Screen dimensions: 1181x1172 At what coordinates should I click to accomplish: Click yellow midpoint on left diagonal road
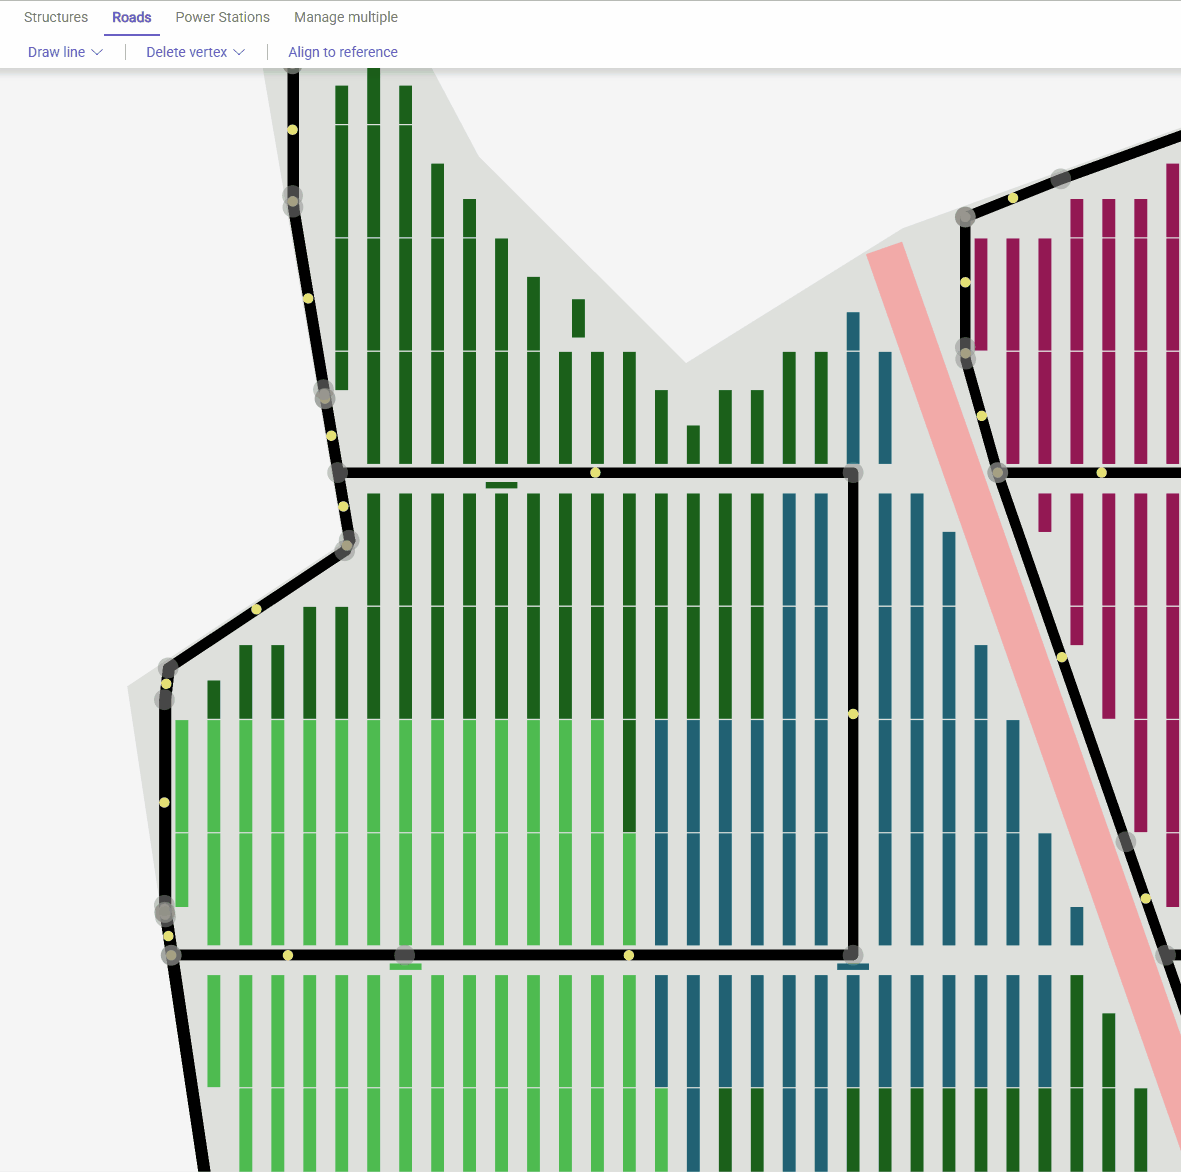(256, 609)
